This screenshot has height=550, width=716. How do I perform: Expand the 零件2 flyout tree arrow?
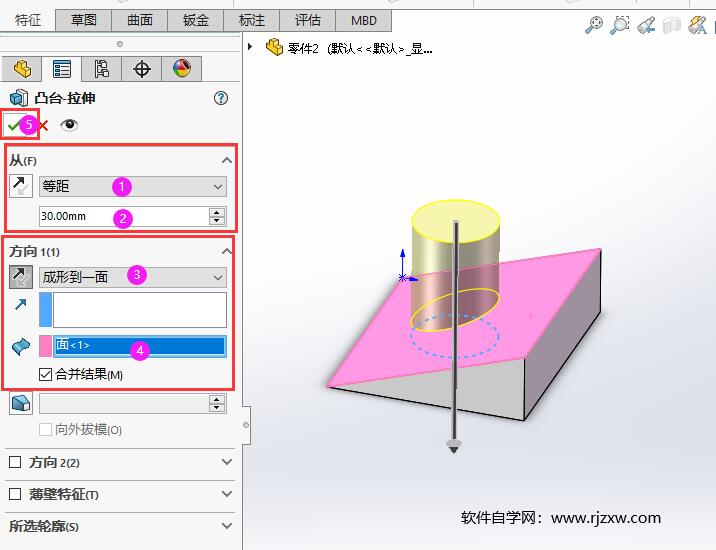tap(250, 47)
